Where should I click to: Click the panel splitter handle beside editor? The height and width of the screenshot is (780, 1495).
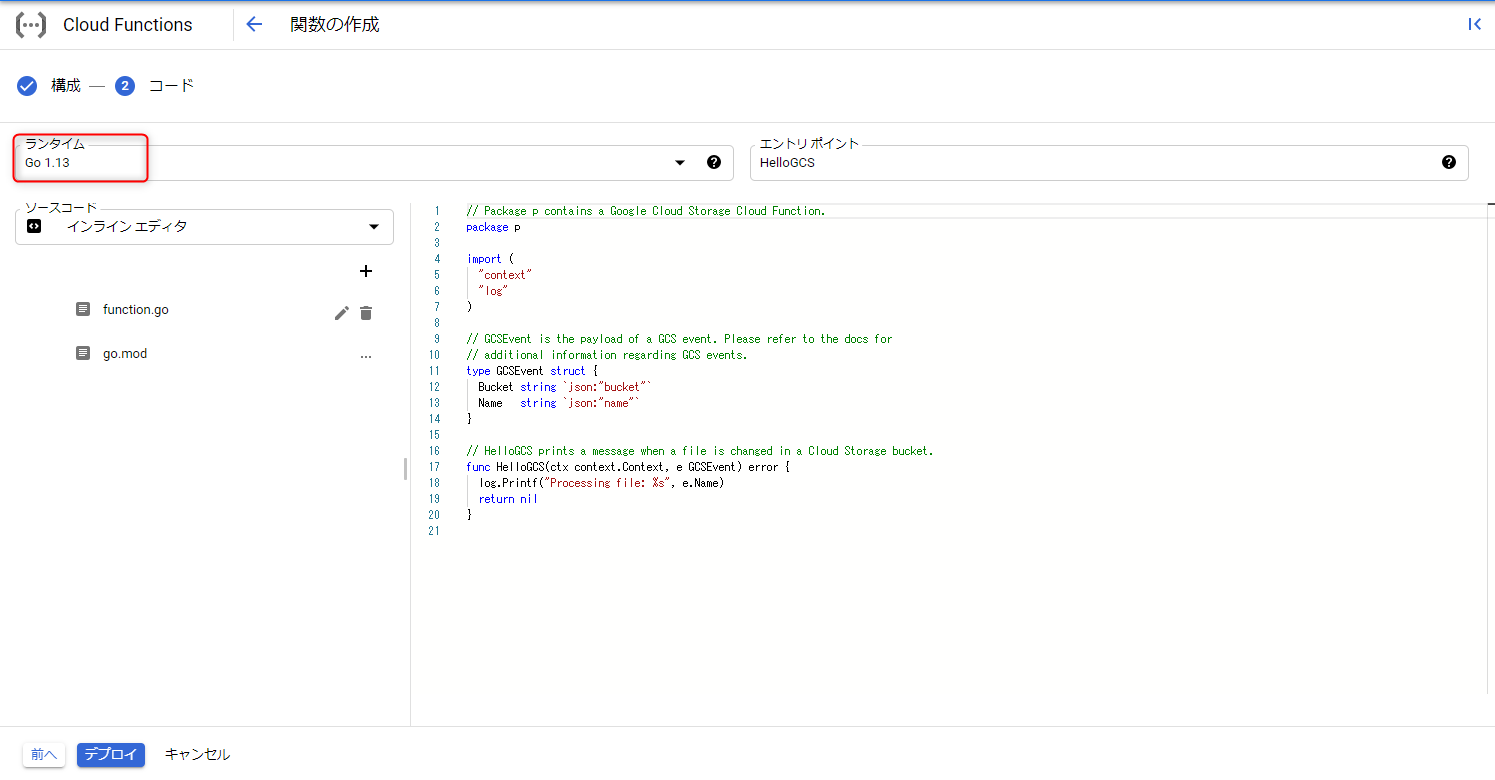point(405,469)
